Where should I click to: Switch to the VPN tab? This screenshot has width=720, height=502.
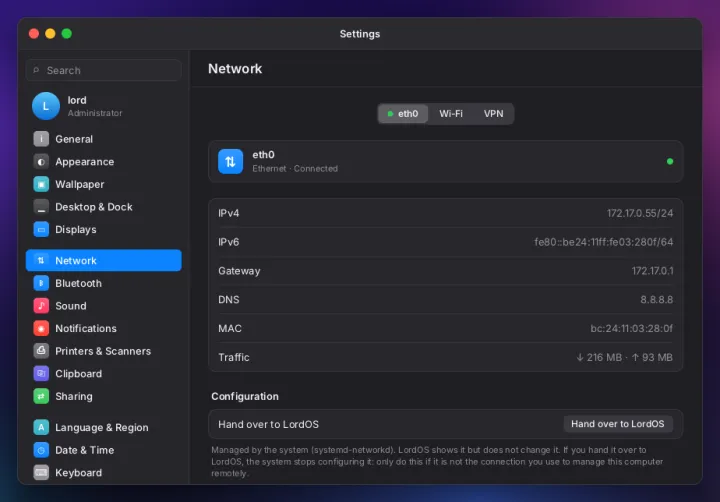(x=494, y=113)
